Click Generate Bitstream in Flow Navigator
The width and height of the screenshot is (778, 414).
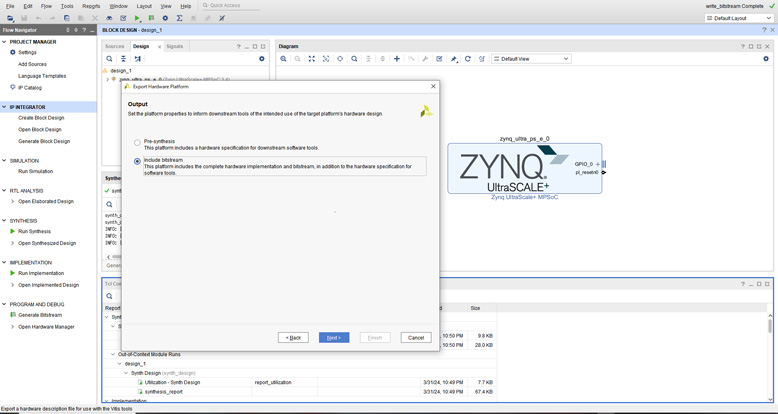(40, 315)
